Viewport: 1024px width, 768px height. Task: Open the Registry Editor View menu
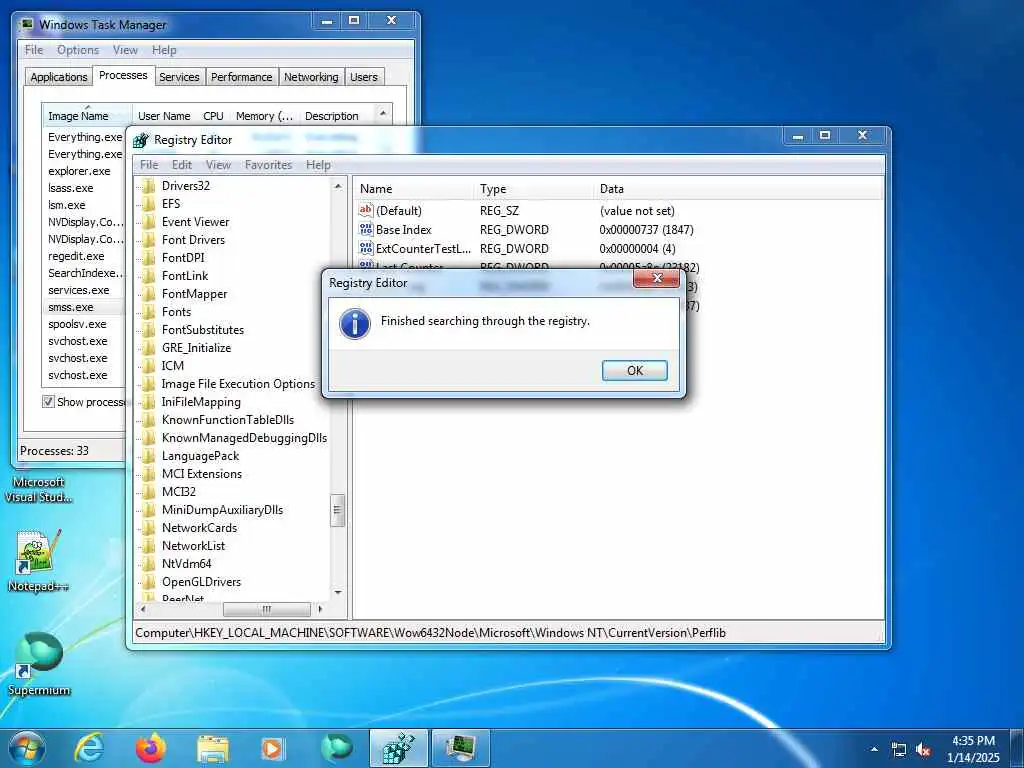218,165
